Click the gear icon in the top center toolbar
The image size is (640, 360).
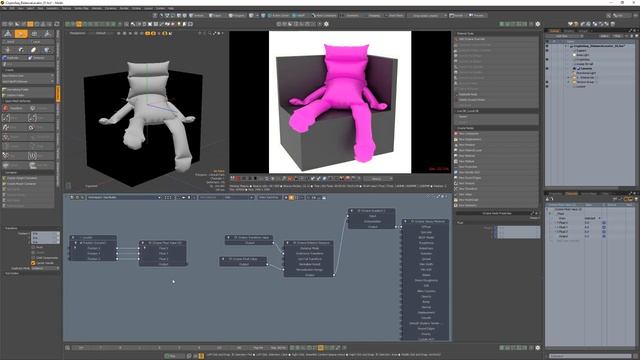(x=326, y=24)
